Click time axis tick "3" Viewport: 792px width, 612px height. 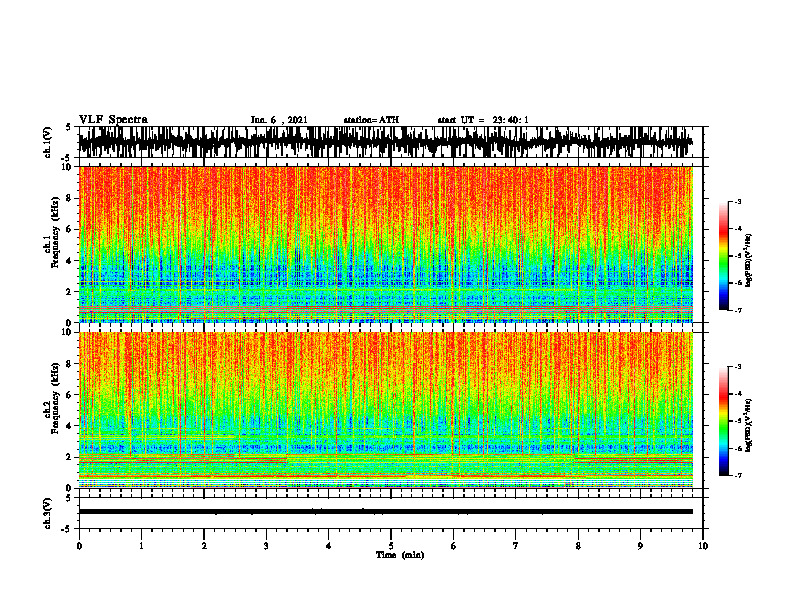coord(266,546)
